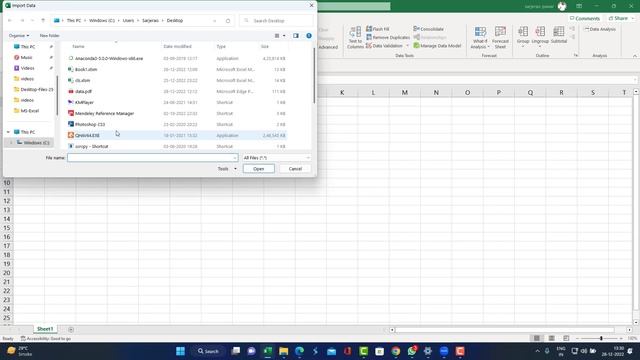Screen dimensions: 640x360
Task: Refresh the Desktop folder listing
Action: pos(228,20)
